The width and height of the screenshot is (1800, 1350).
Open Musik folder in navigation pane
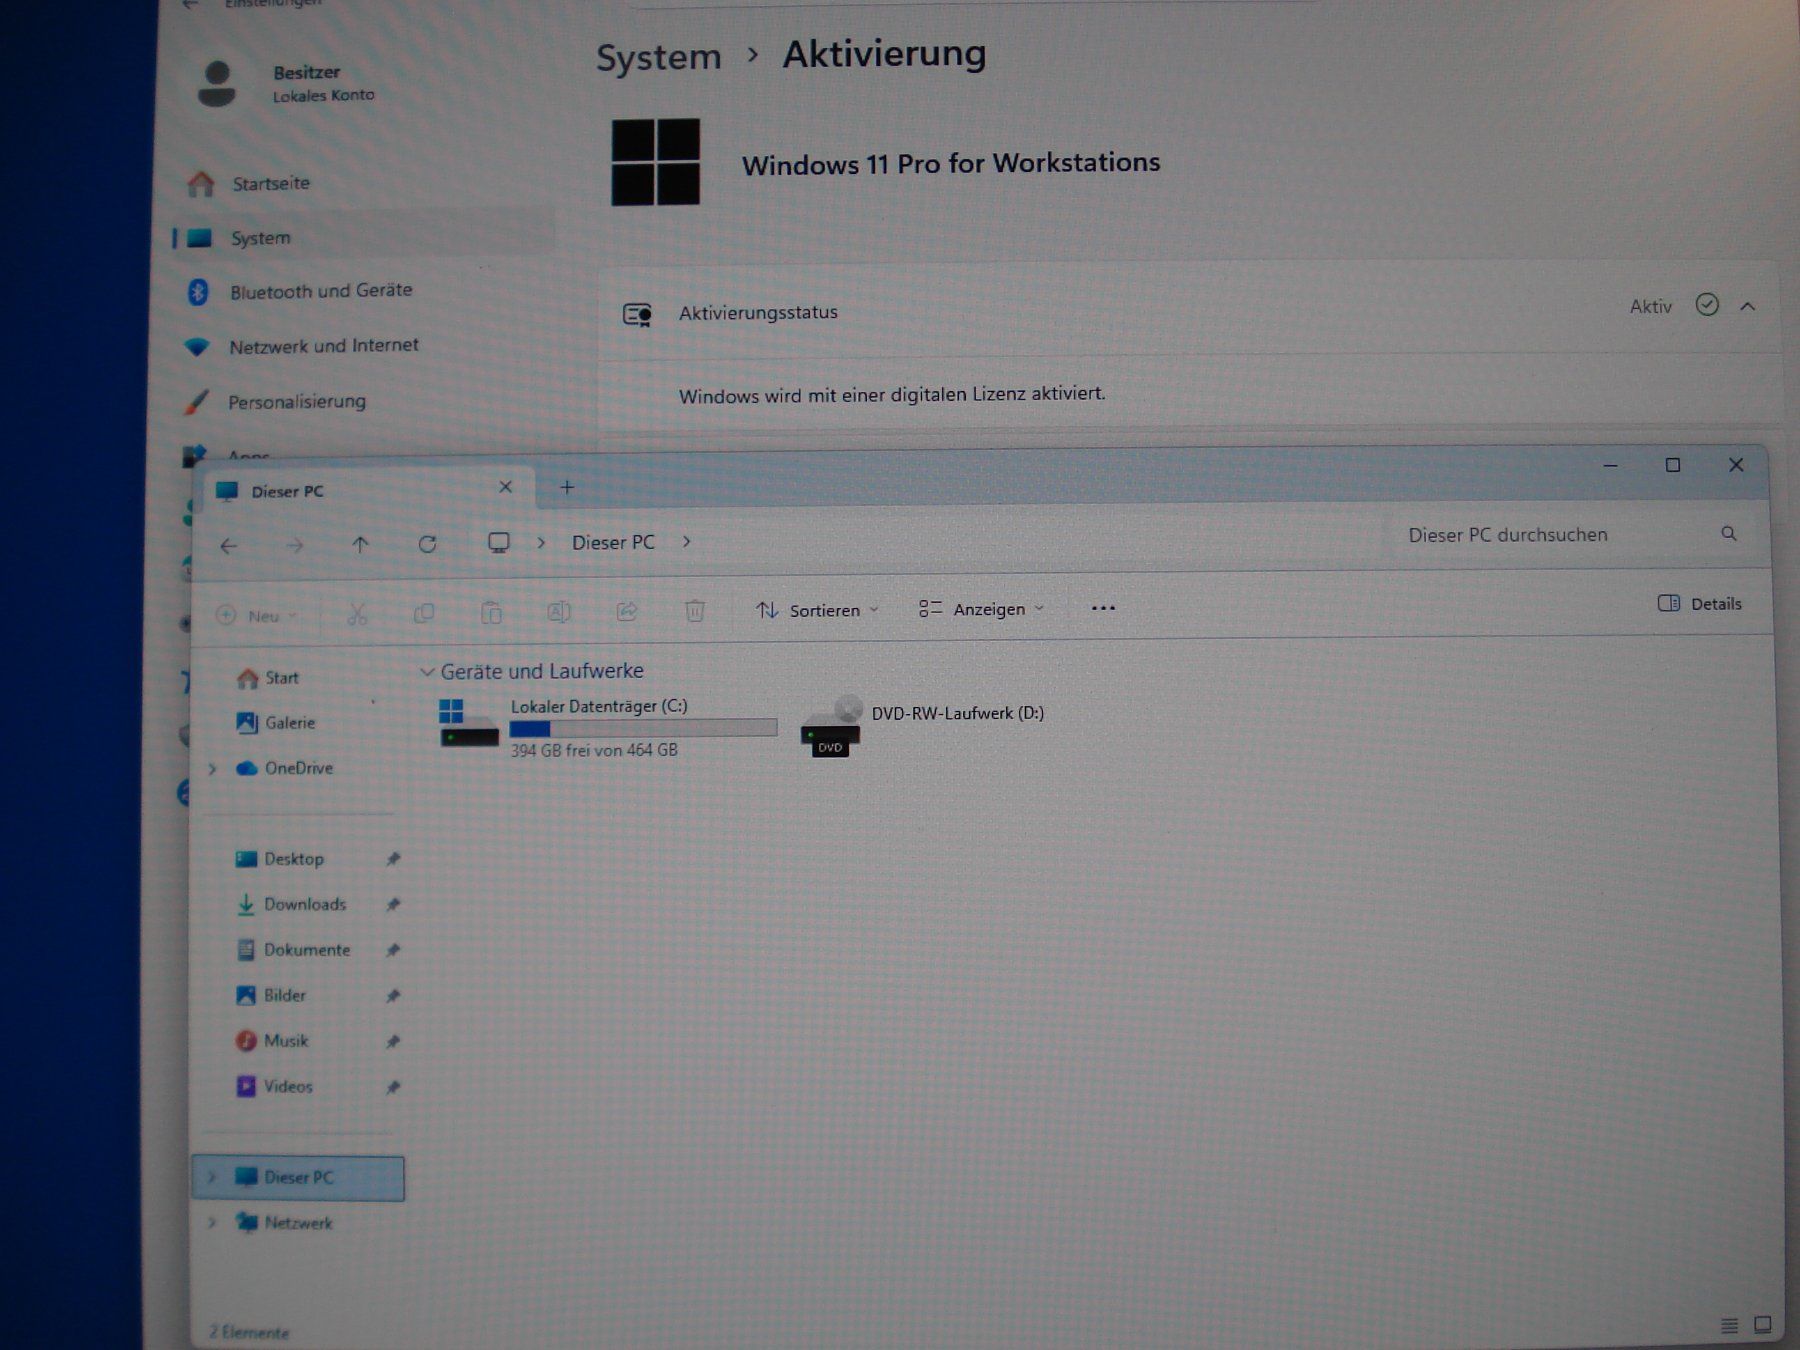(x=271, y=1041)
